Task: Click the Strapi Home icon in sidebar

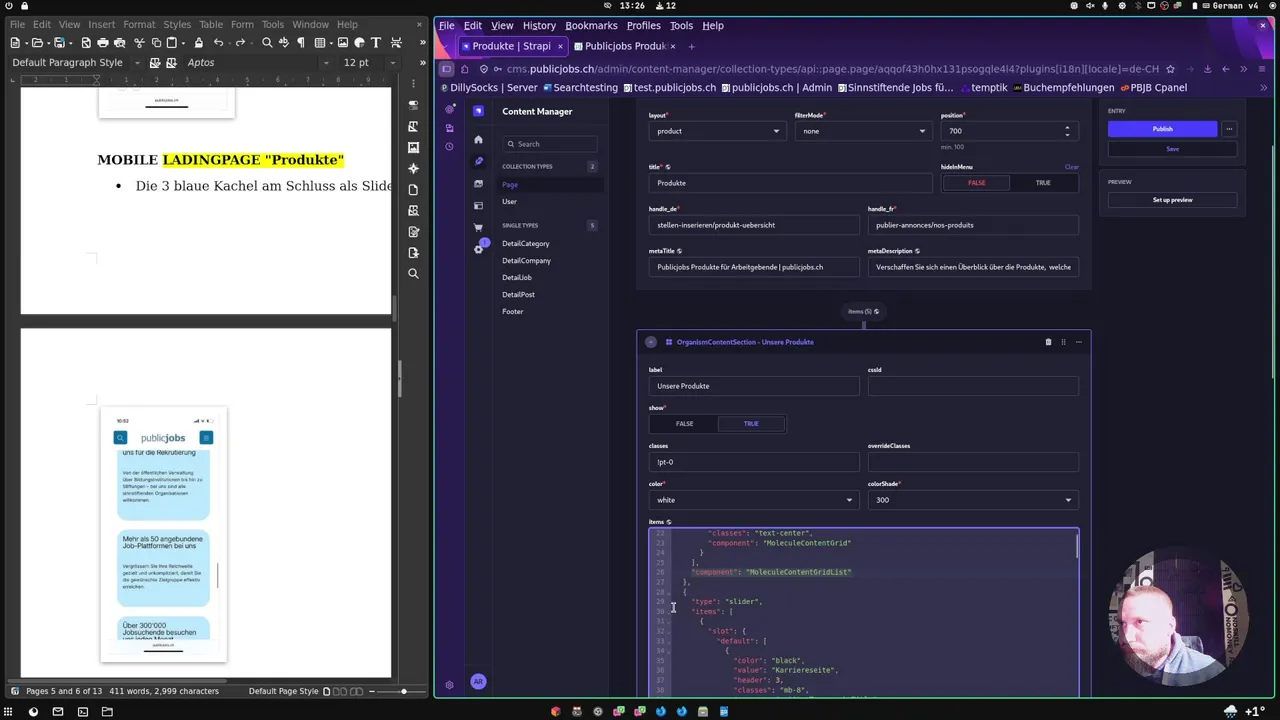Action: tap(478, 139)
